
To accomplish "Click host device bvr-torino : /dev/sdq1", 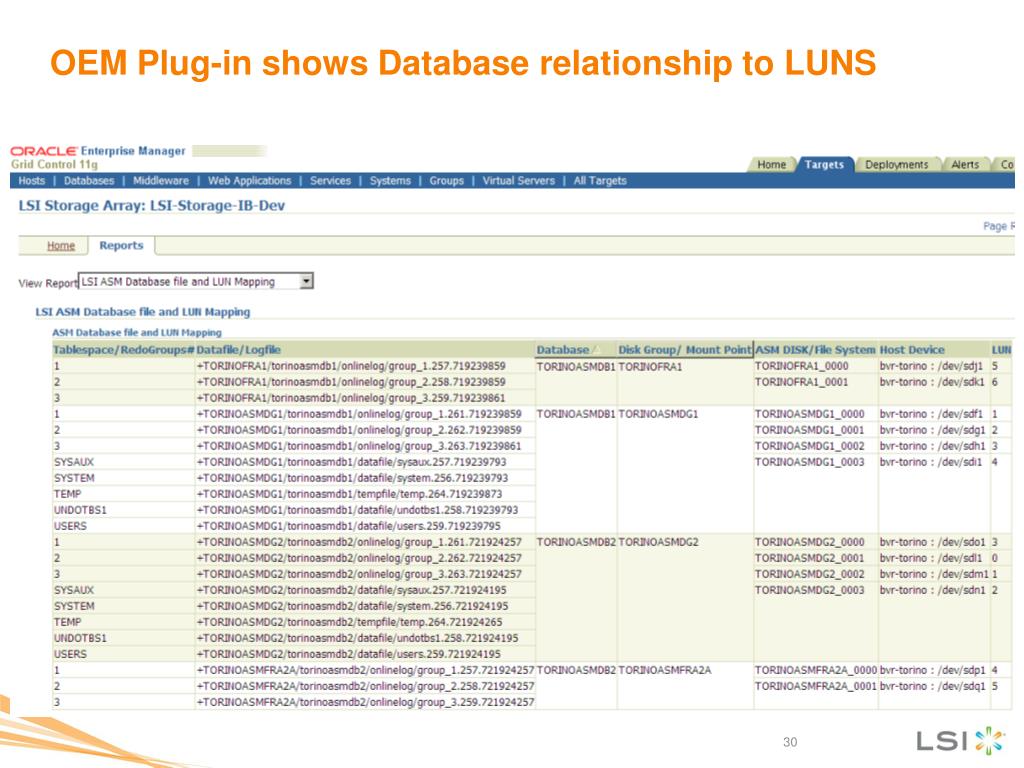I will [x=933, y=686].
